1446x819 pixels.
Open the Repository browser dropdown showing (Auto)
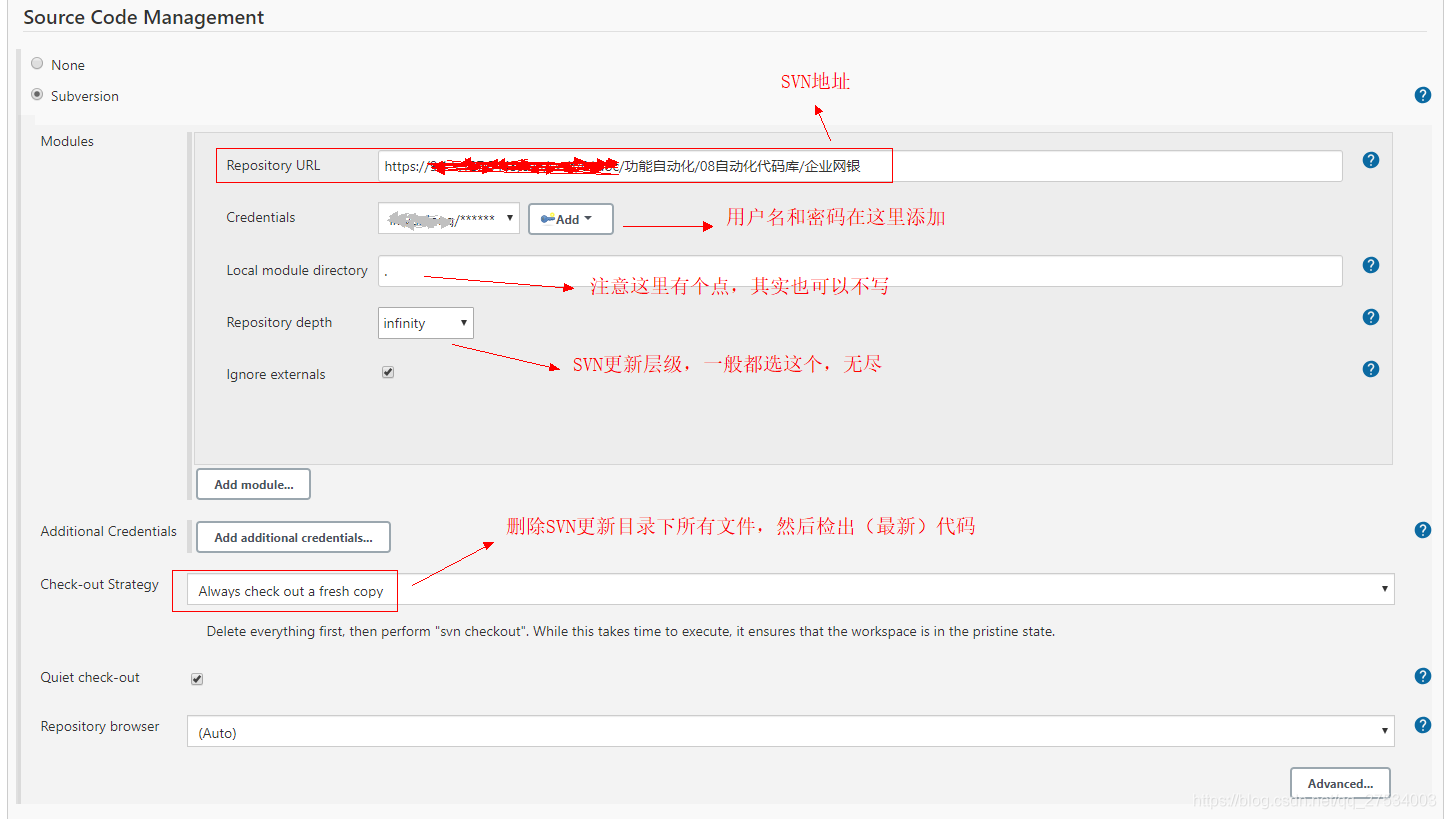1383,730
